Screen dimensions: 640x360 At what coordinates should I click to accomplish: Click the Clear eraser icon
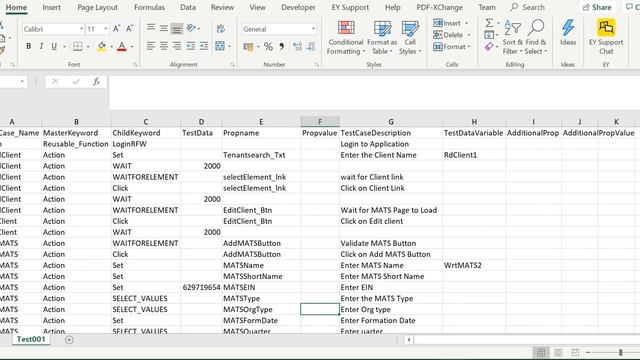click(489, 47)
